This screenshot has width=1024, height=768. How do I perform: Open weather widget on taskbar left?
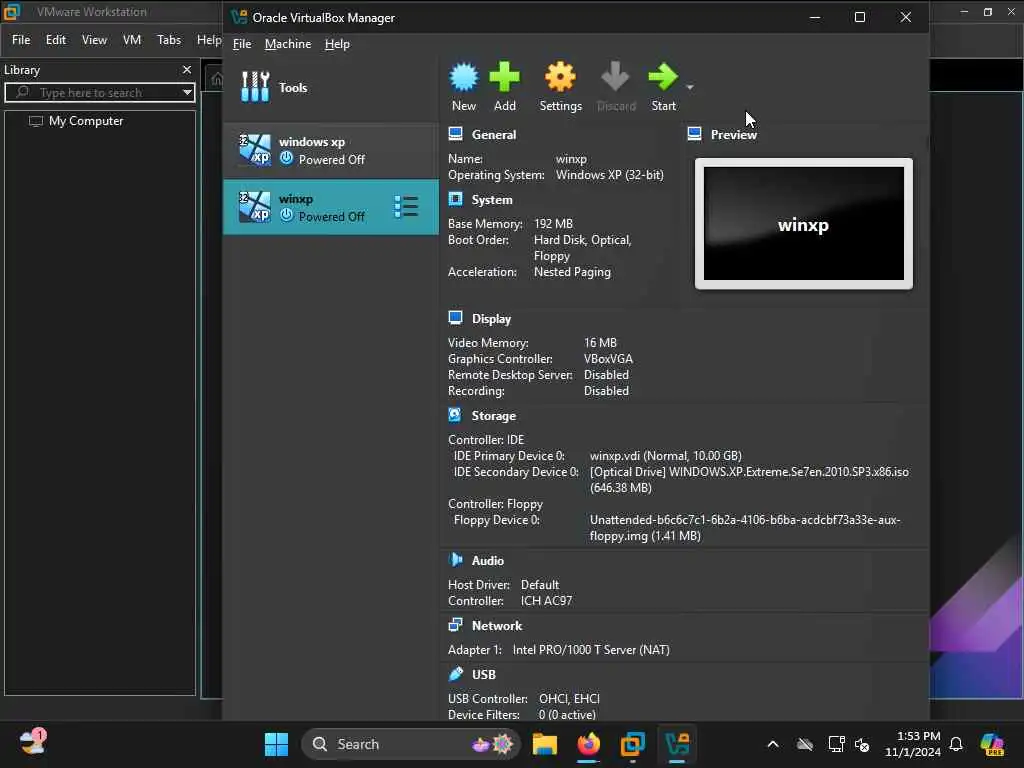click(33, 743)
